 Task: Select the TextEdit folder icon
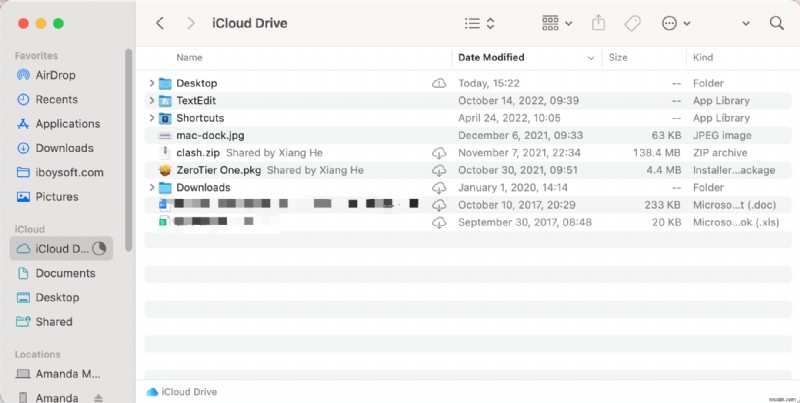point(165,100)
